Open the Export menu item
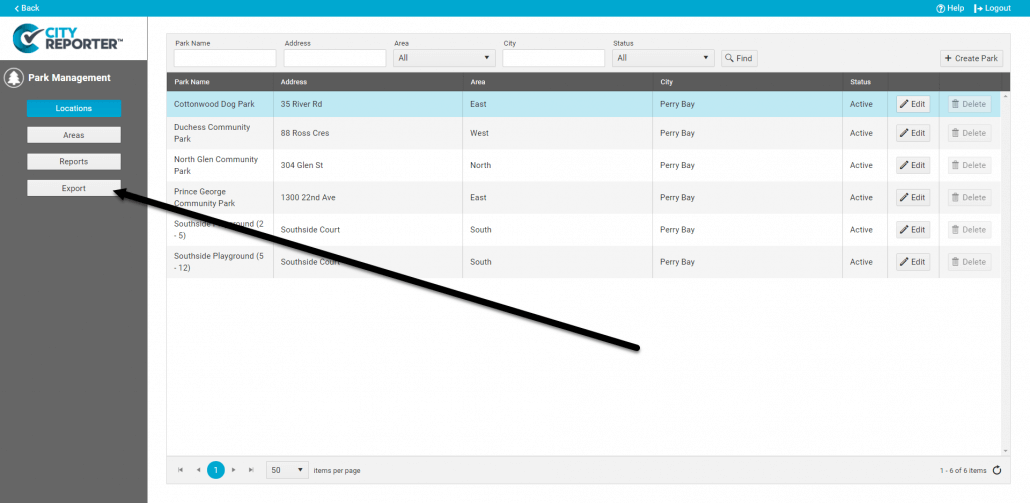Viewport: 1030px width, 503px height. click(74, 188)
